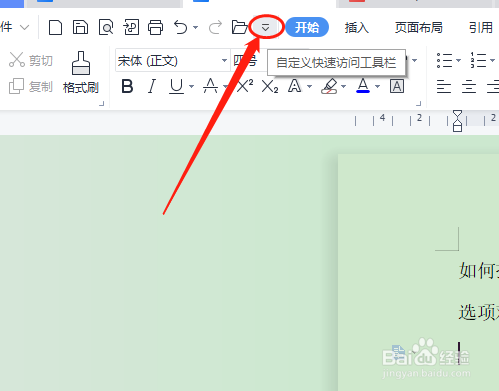Print the document with printer icon
The width and height of the screenshot is (499, 391).
tap(156, 27)
